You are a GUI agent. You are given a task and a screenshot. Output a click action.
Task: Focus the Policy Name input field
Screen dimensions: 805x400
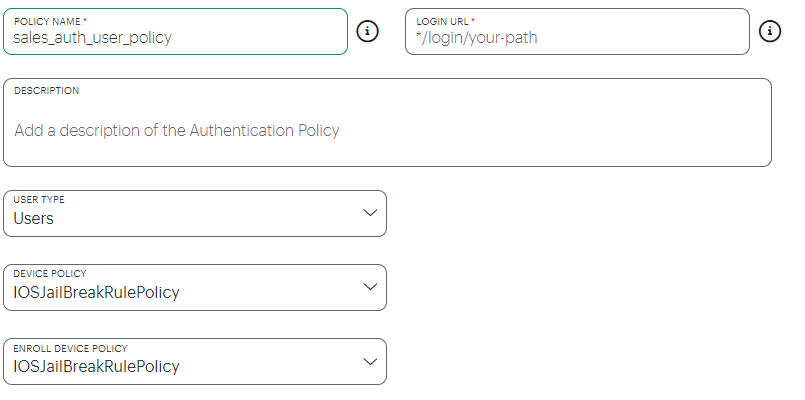(x=176, y=31)
